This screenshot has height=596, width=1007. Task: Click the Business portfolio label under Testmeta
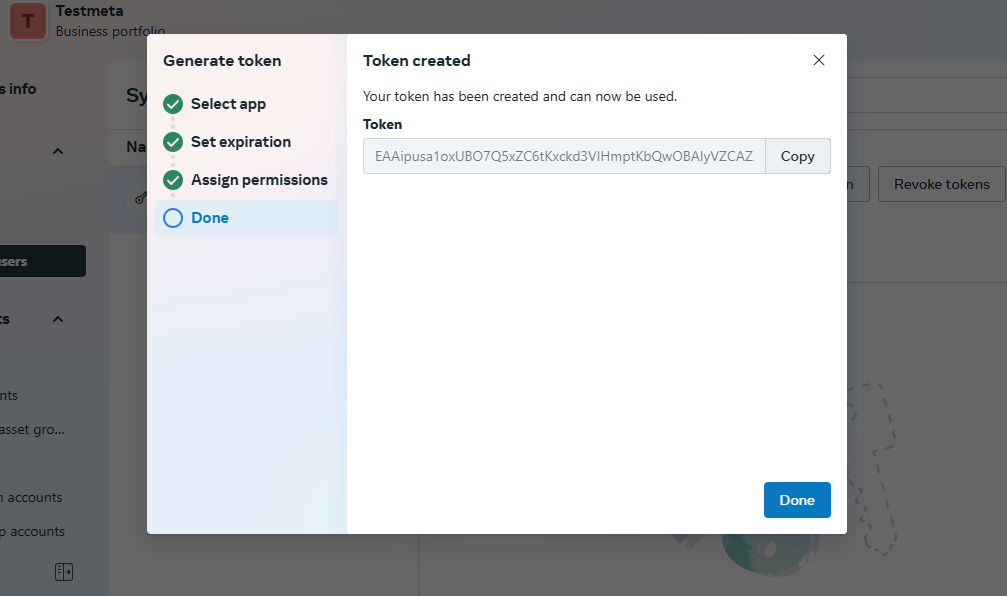(110, 32)
